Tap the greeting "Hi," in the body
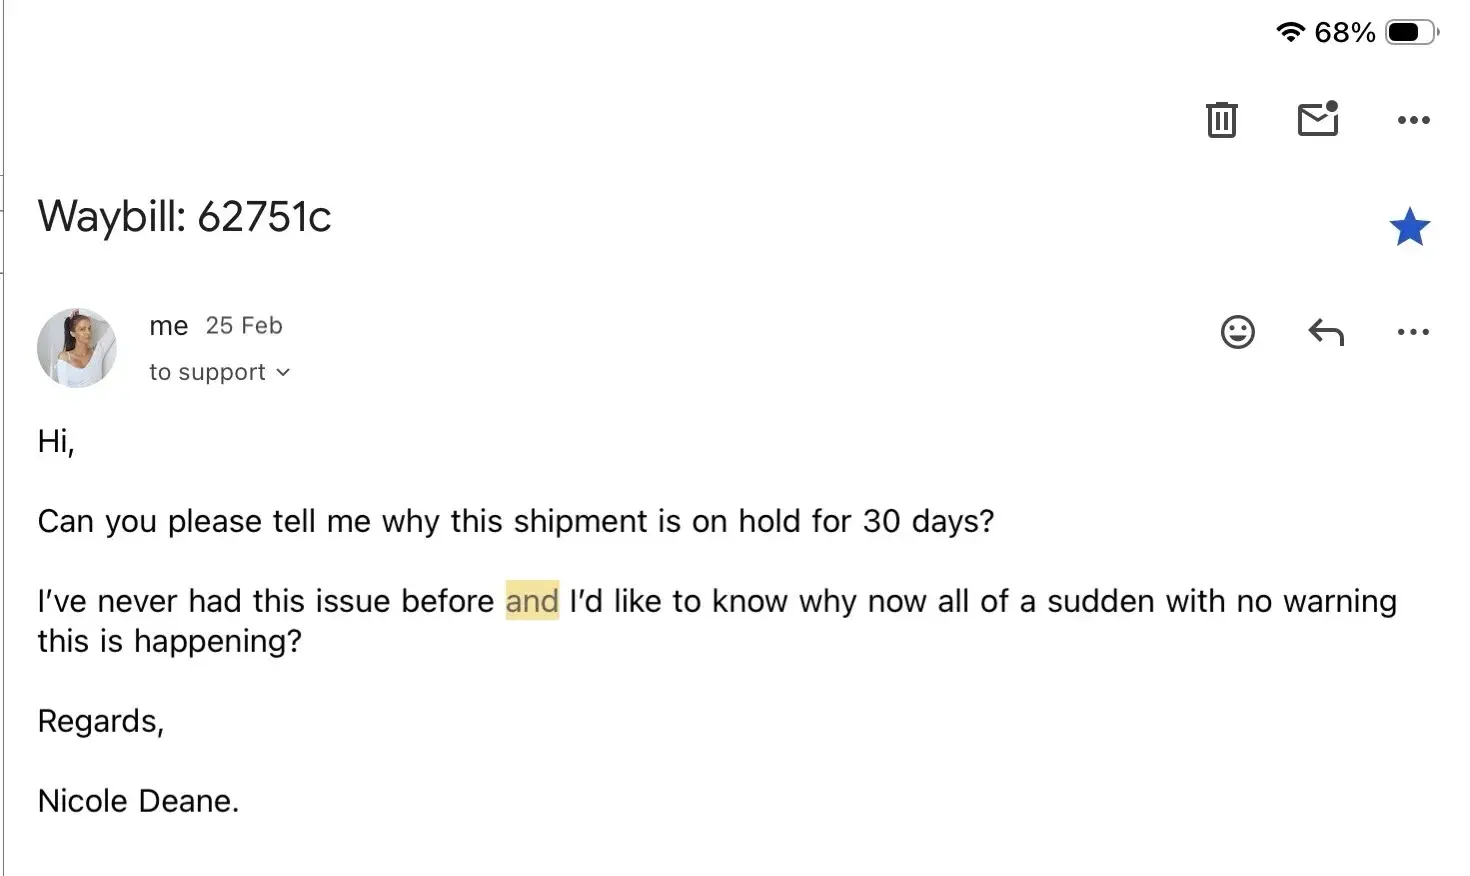The width and height of the screenshot is (1470, 876). tap(56, 441)
